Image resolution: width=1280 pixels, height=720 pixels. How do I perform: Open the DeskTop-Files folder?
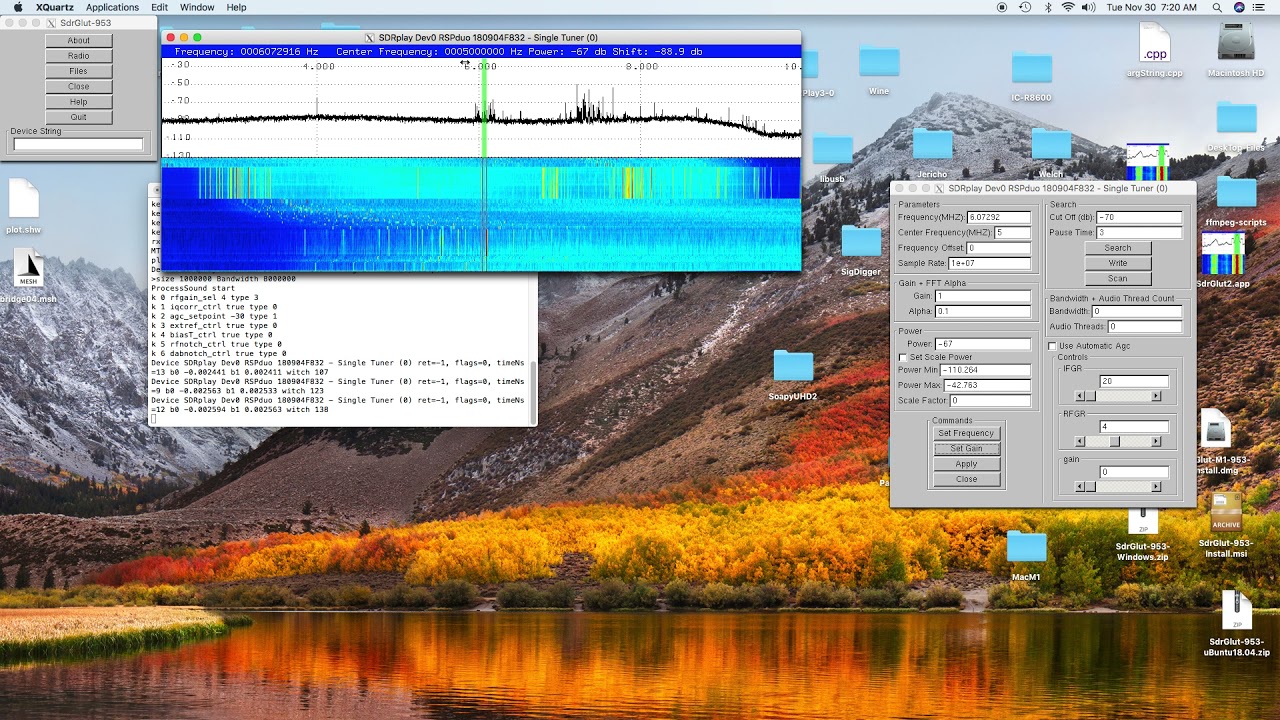(x=1236, y=118)
